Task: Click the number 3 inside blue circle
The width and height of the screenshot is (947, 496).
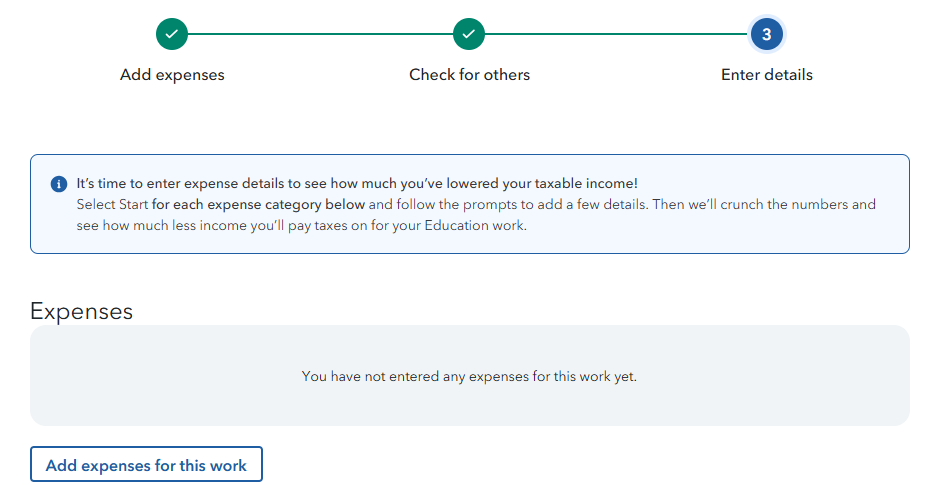Action: 766,34
